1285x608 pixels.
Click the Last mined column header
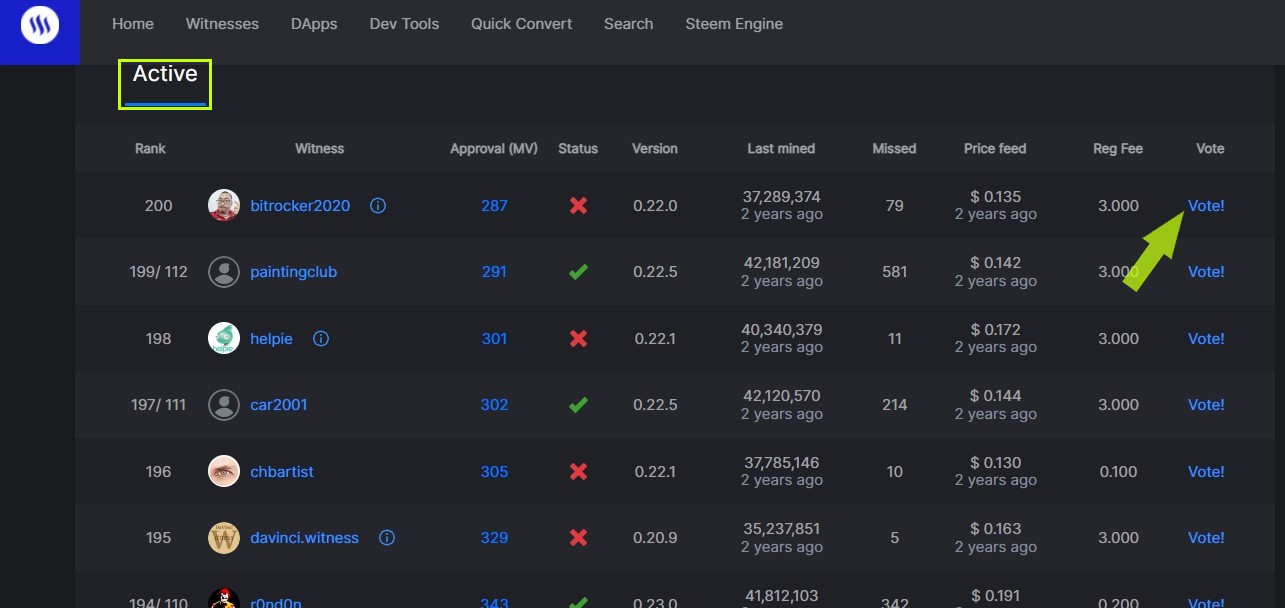(x=781, y=149)
